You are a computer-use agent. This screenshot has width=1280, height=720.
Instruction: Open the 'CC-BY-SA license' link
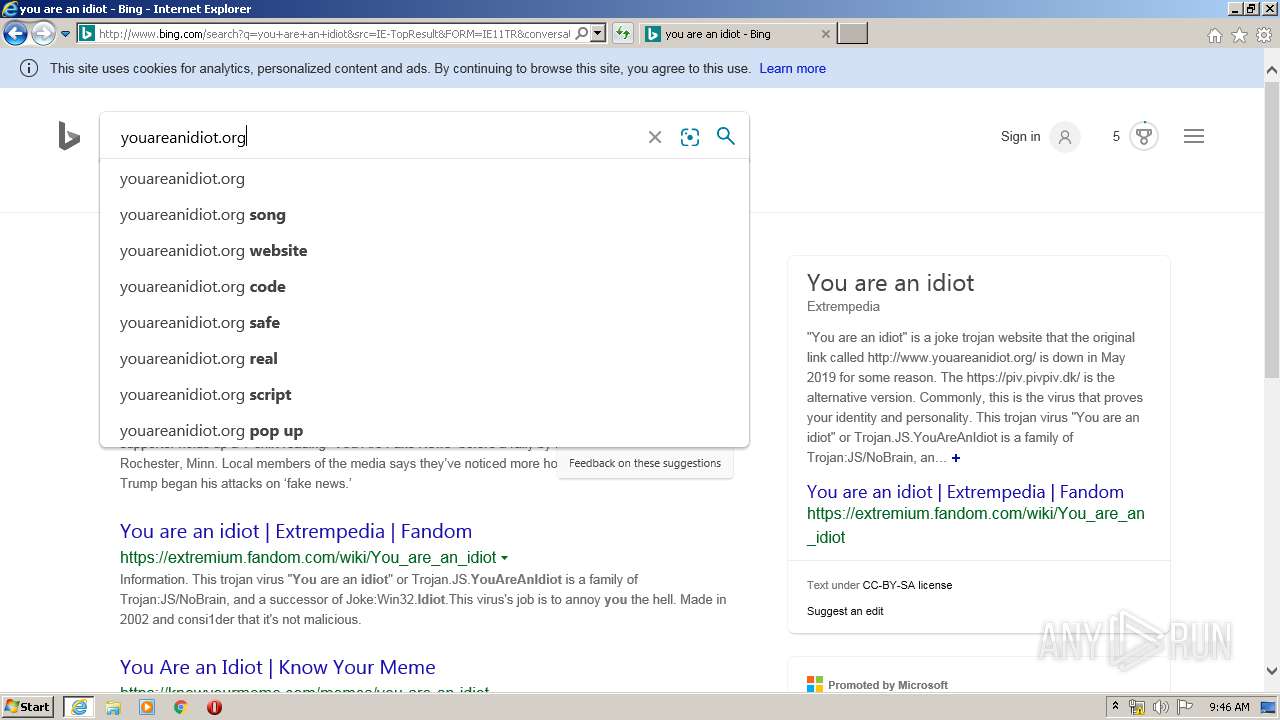907,585
